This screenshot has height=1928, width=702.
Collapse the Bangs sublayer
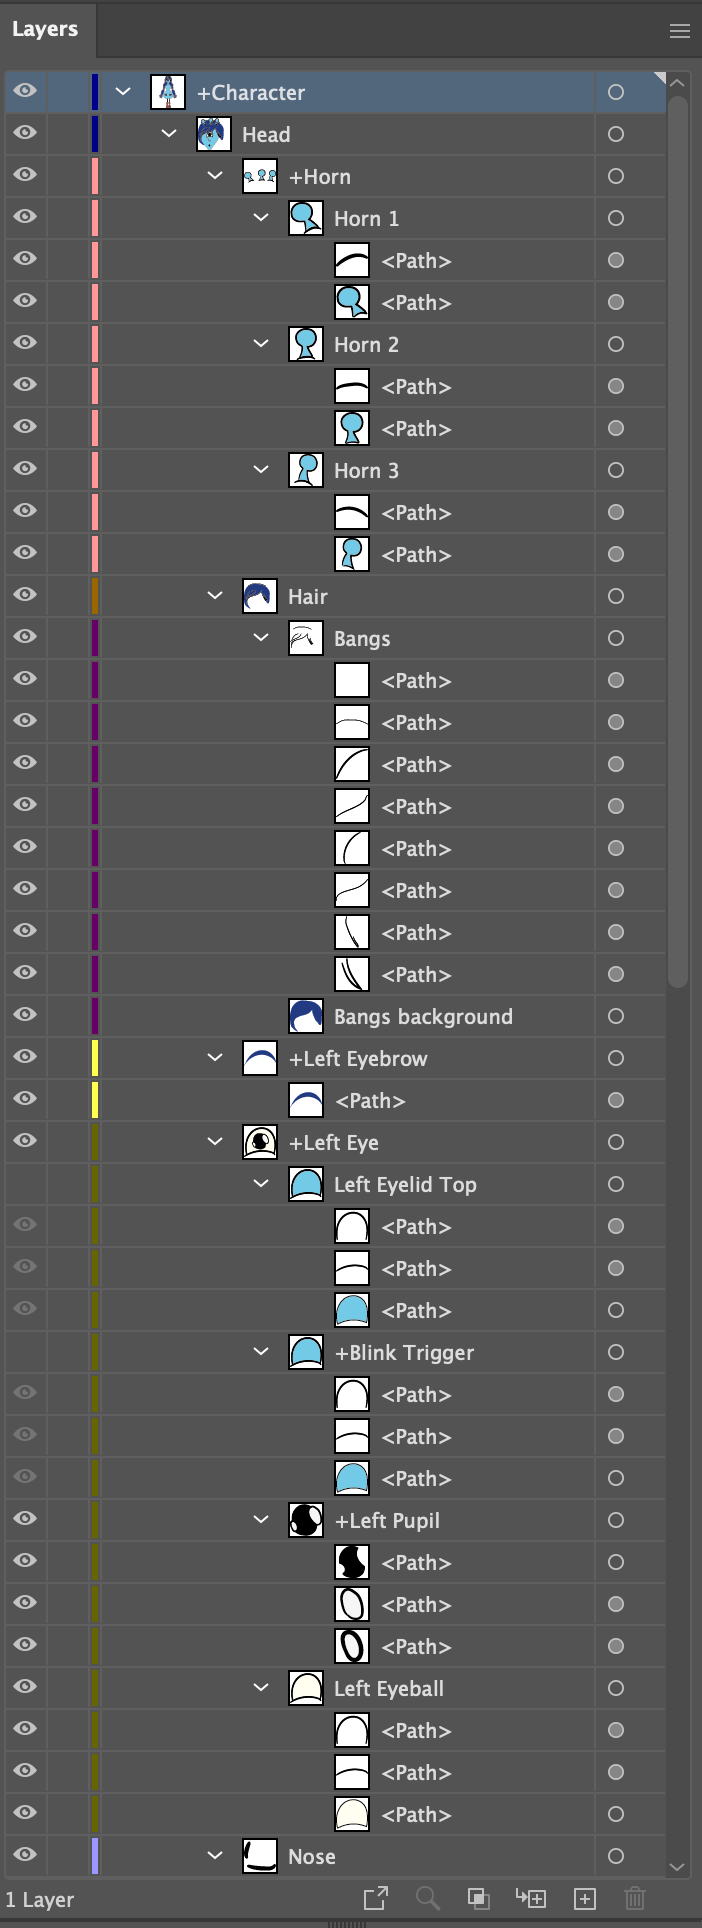(261, 638)
